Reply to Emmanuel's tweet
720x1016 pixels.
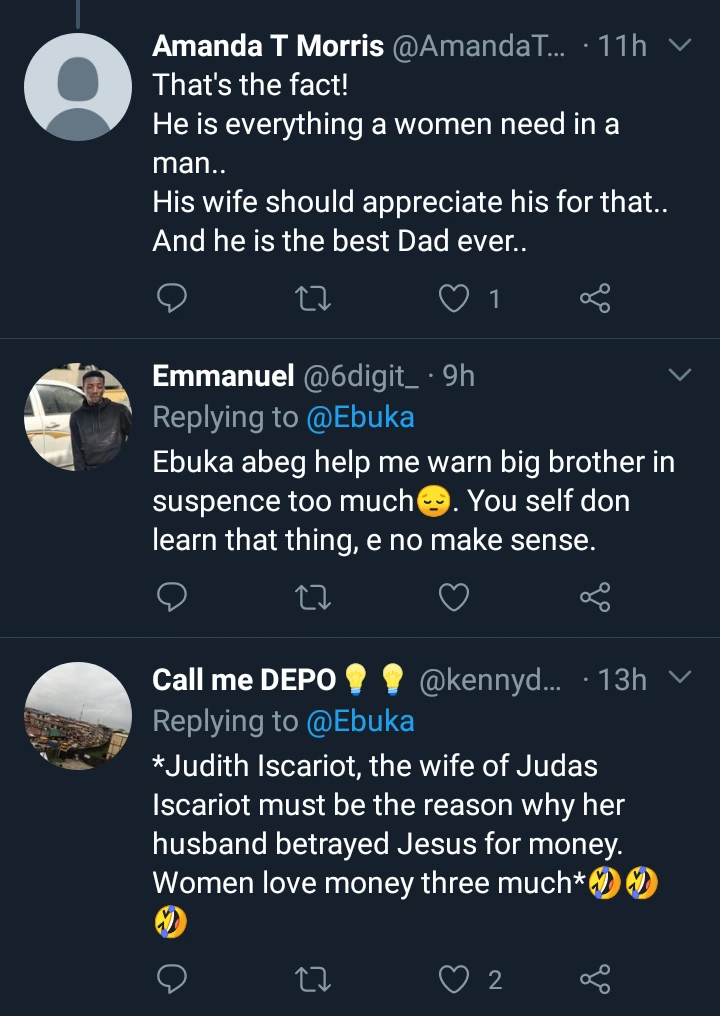(172, 598)
